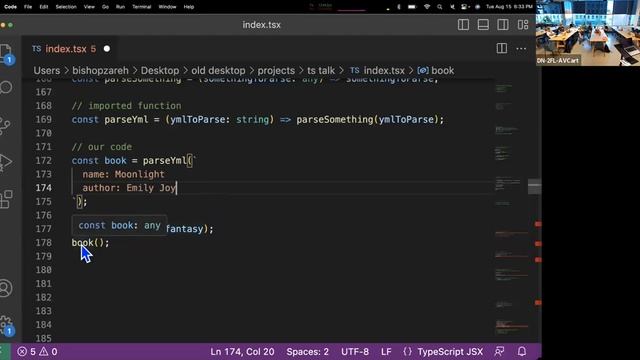This screenshot has height=360, width=640.
Task: Open the Edit menu
Action: click(44, 7)
